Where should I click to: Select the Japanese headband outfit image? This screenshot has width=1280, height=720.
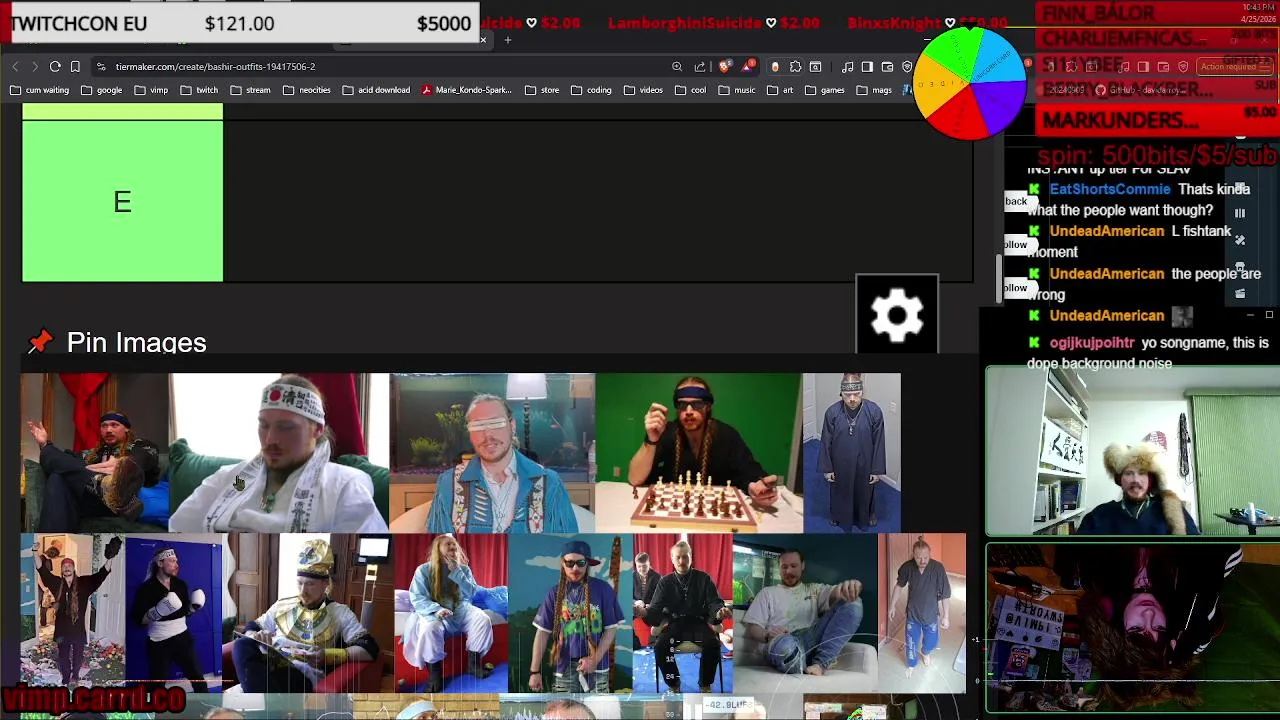pyautogui.click(x=279, y=453)
